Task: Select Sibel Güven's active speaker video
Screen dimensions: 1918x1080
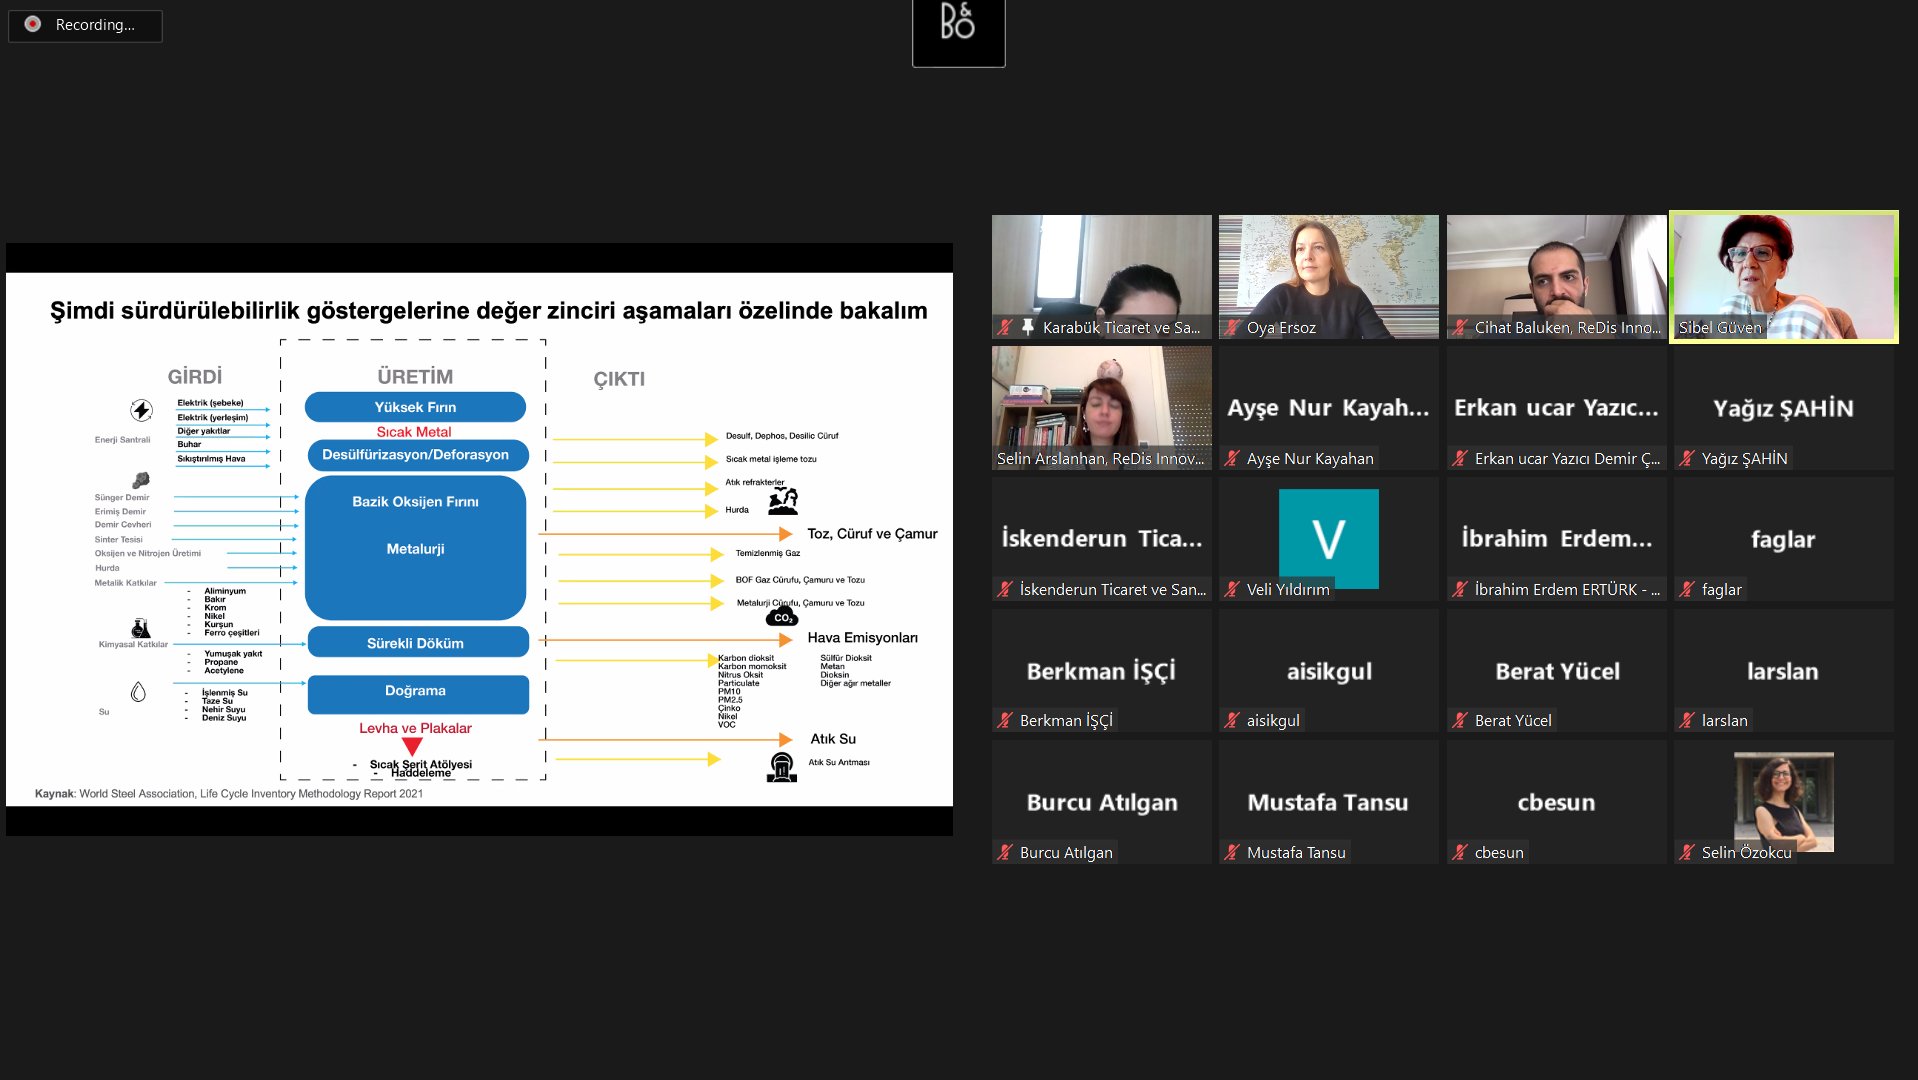Action: 1784,277
